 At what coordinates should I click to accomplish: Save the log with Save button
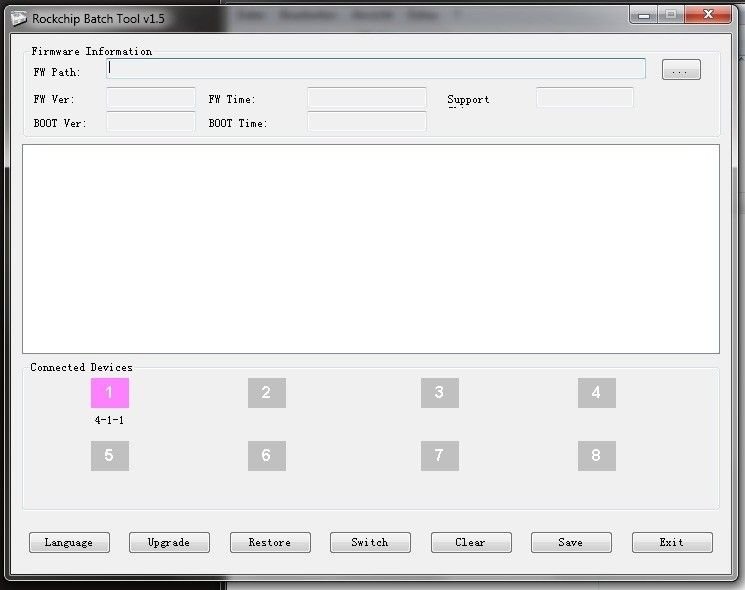(x=571, y=542)
